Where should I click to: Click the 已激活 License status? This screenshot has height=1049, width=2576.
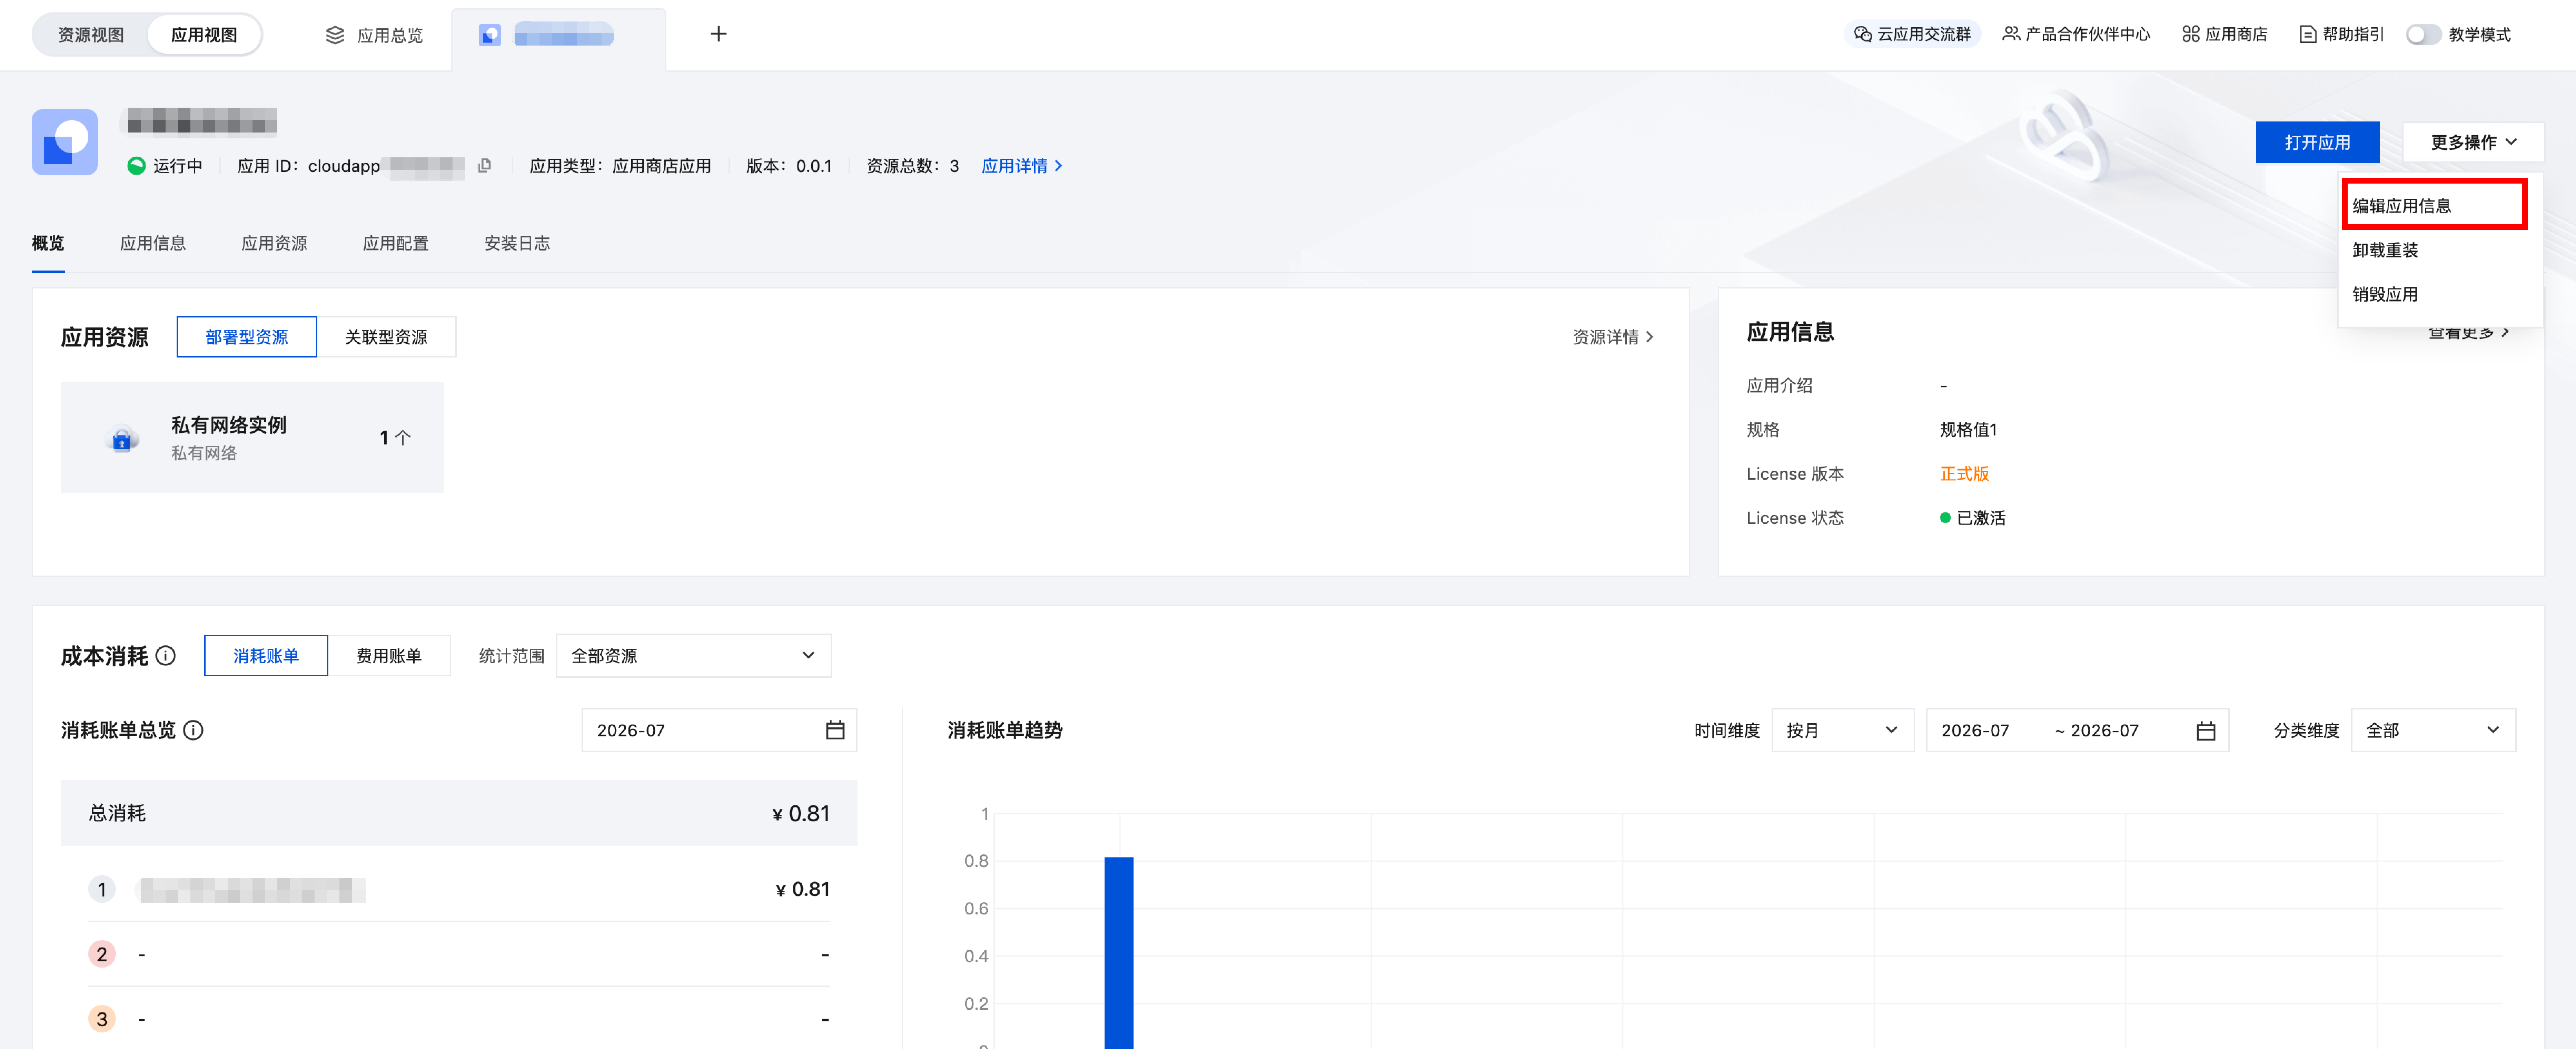pyautogui.click(x=1973, y=518)
